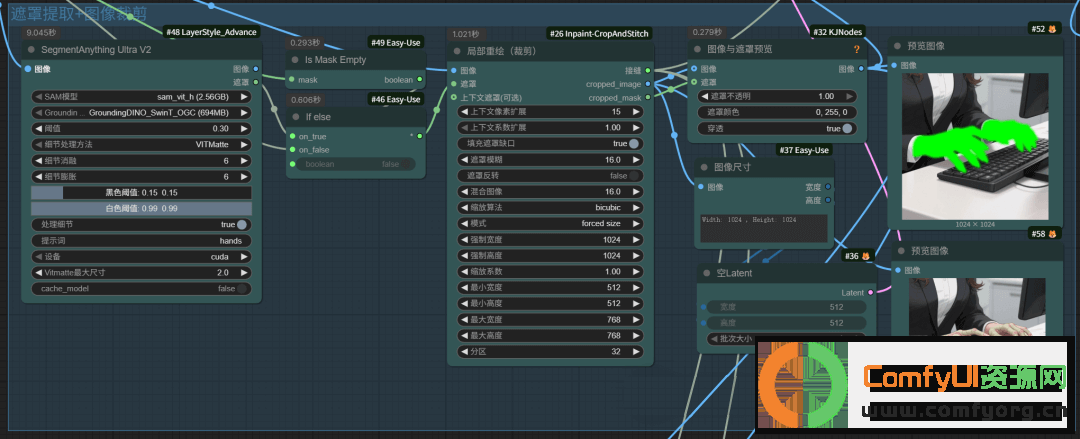The image size is (1080, 439).
Task: Collapse the SegmentAnything Ultra V2 node dot
Action: (31, 50)
